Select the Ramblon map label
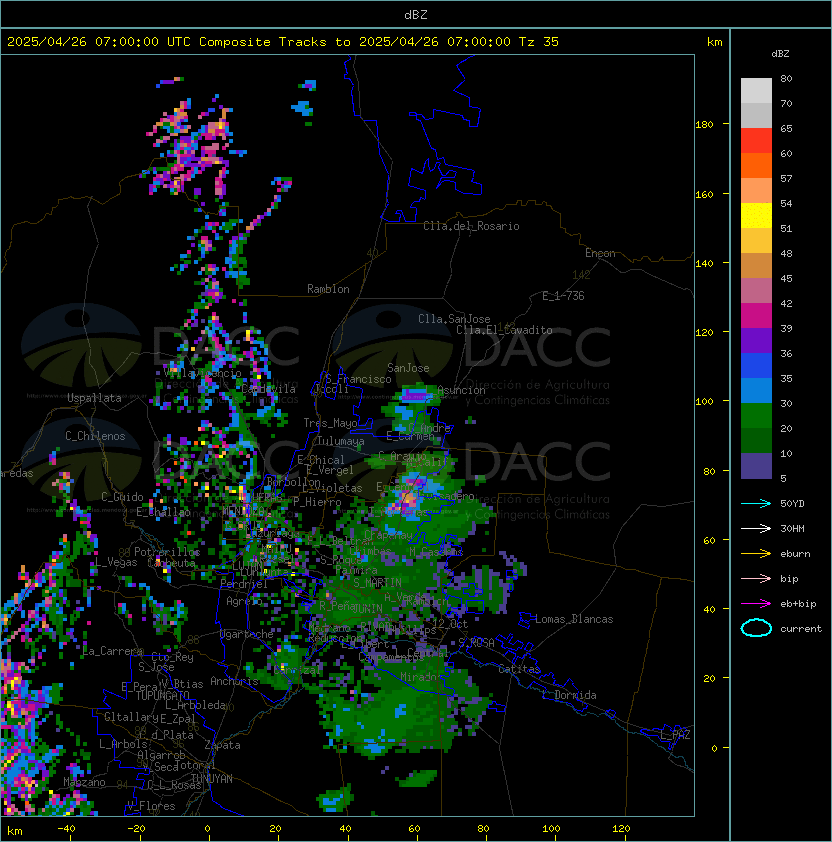The width and height of the screenshot is (832, 842). click(x=328, y=289)
